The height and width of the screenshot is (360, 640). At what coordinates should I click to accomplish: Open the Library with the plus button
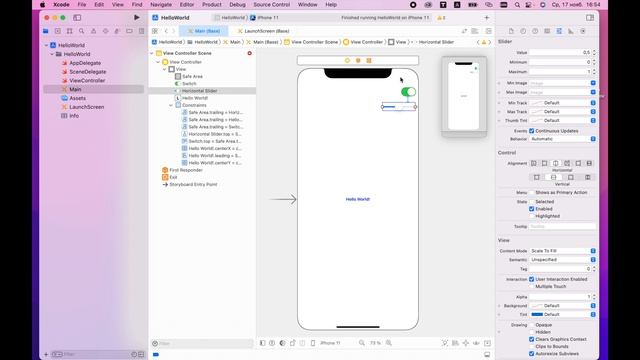487,18
